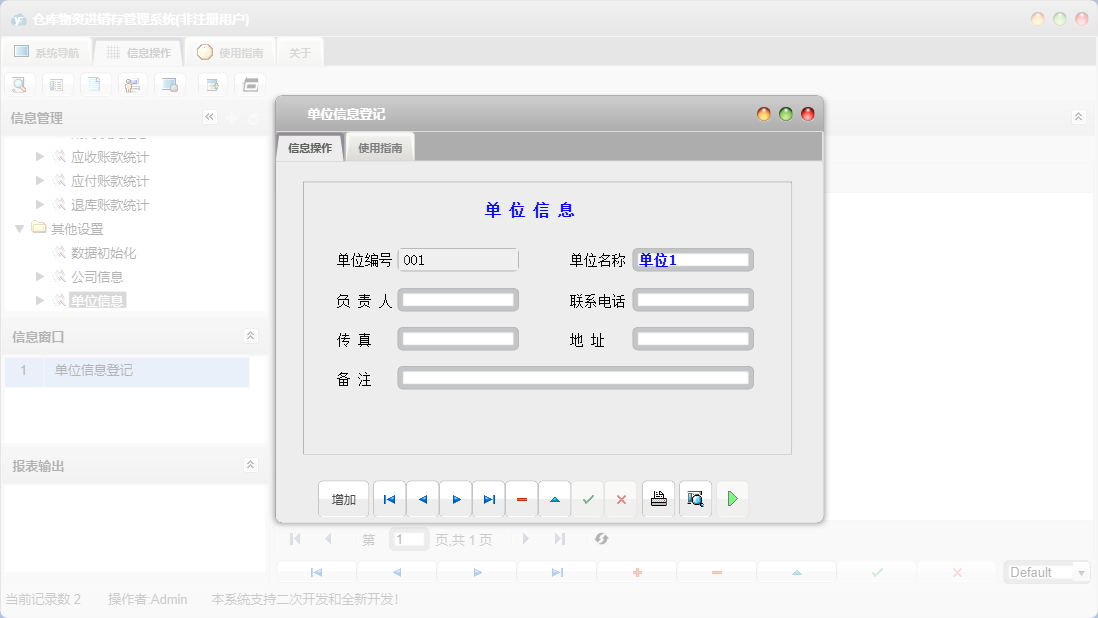The image size is (1098, 618).
Task: Click the page refresh button below the dialog
Action: [602, 539]
